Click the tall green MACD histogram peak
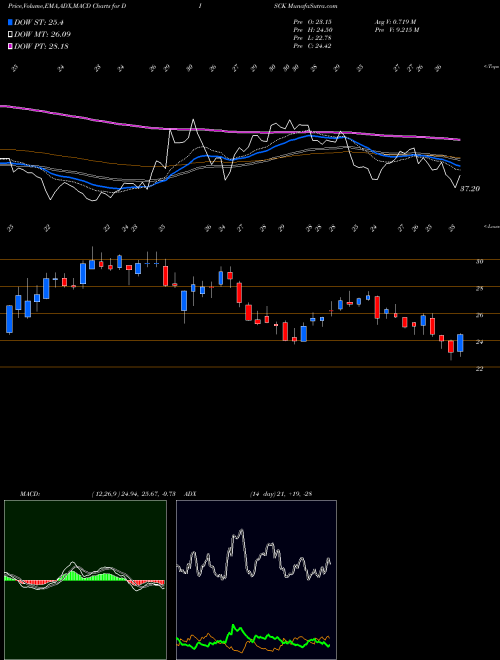The image size is (500, 660). click(x=73, y=575)
